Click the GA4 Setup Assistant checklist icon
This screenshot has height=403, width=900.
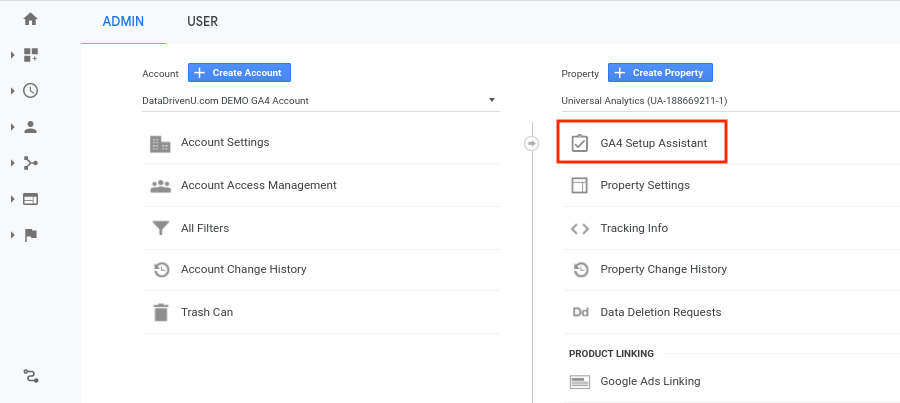pos(580,143)
